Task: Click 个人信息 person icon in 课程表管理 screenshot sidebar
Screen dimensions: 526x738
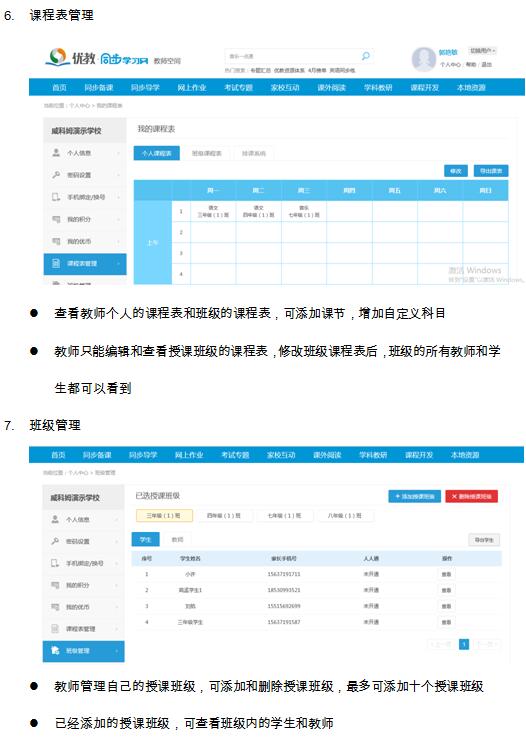Action: pos(56,152)
